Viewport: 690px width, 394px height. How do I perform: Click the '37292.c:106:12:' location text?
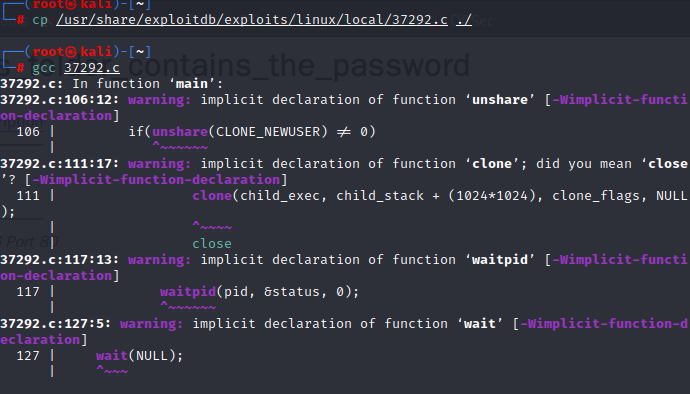(60, 100)
